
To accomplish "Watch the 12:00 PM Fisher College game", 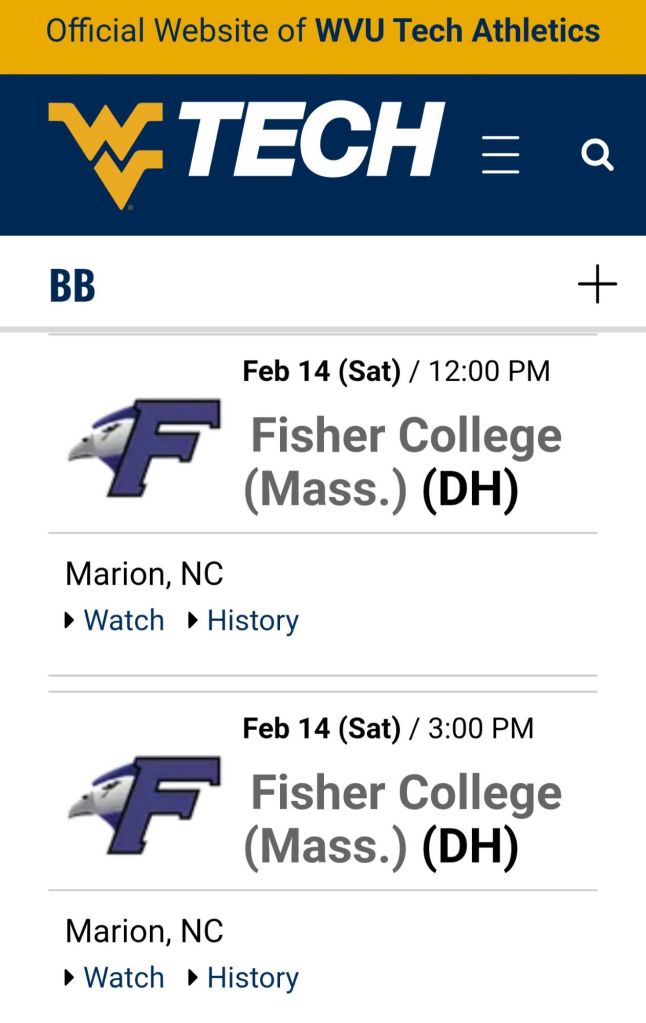I will (x=123, y=620).
